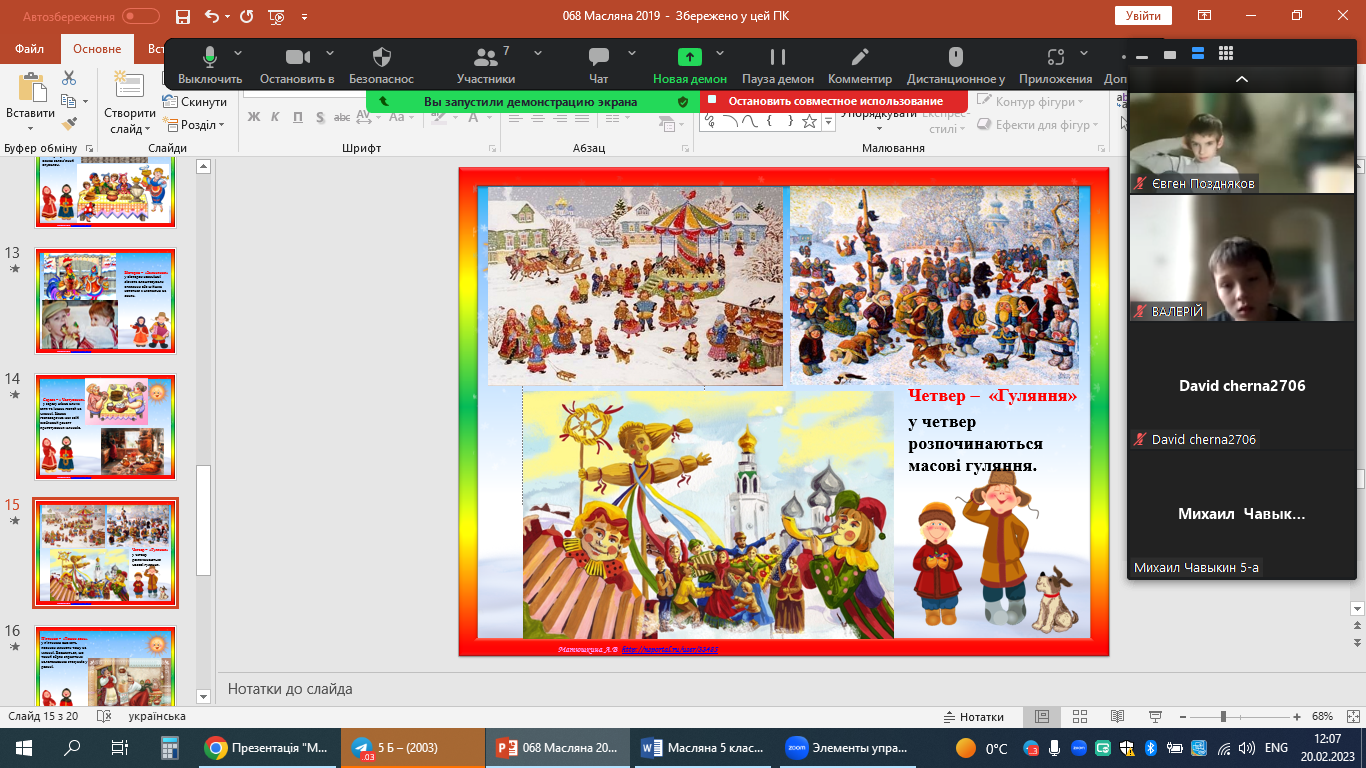Expand the shapes gallery More arrow

pyautogui.click(x=827, y=121)
